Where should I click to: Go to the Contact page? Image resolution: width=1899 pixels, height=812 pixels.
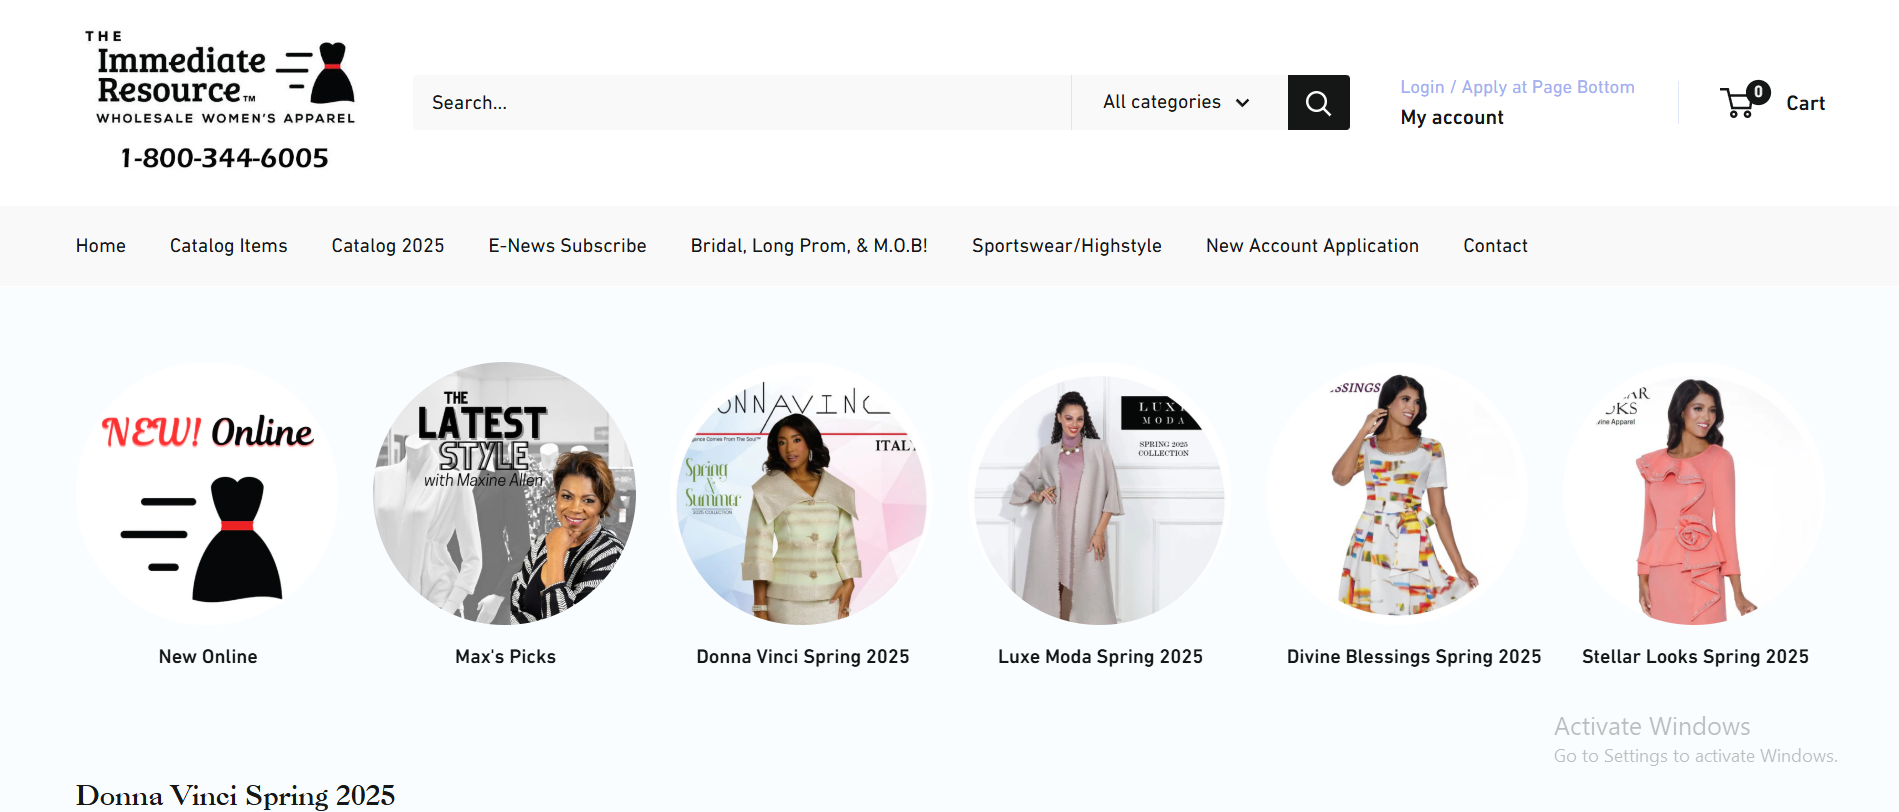pos(1495,246)
